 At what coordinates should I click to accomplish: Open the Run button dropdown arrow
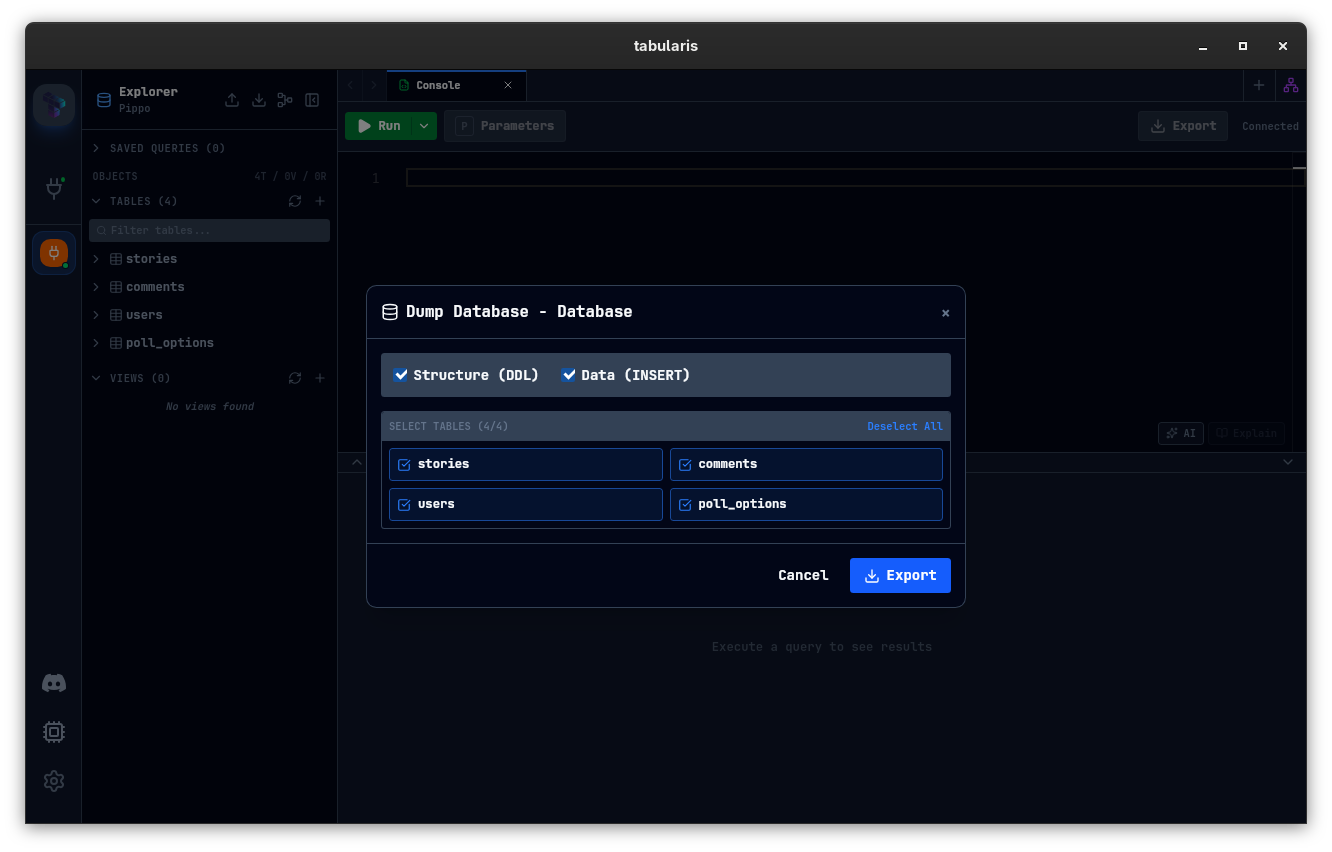point(424,126)
